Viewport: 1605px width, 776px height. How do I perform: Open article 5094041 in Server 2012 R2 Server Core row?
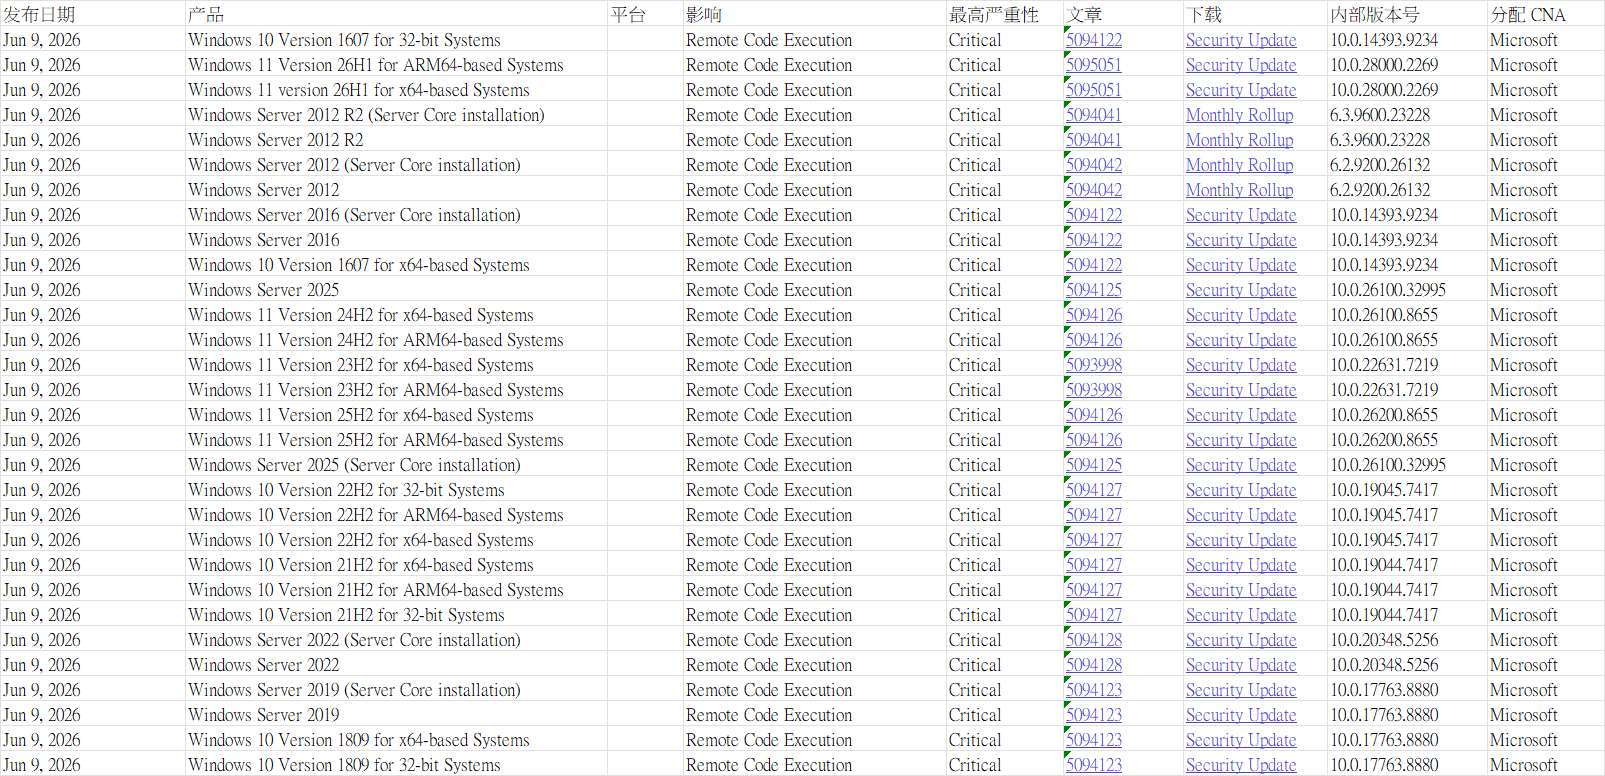[1094, 115]
